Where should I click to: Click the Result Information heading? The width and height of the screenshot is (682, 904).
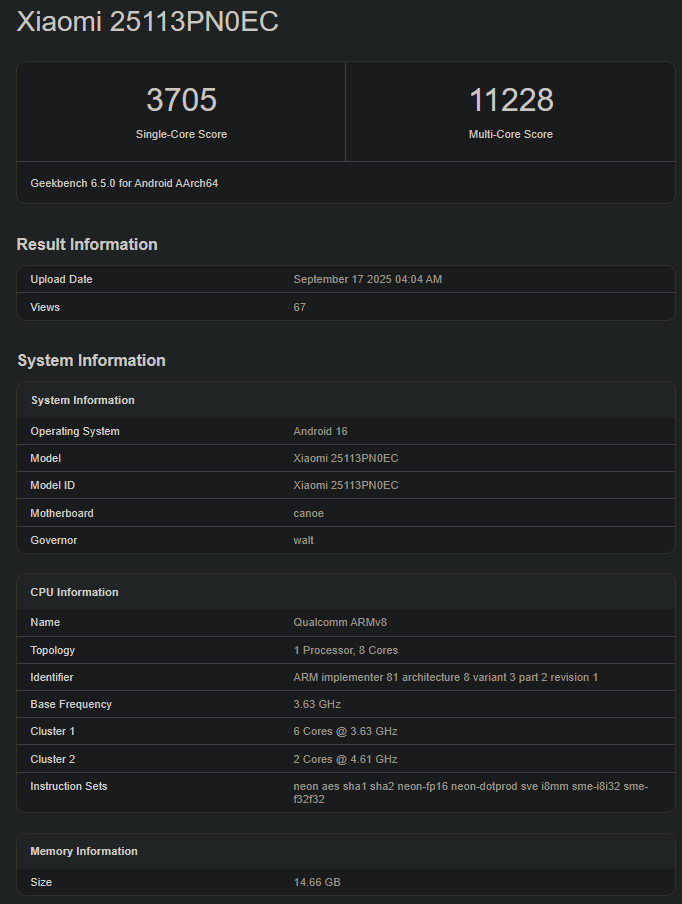click(x=87, y=244)
